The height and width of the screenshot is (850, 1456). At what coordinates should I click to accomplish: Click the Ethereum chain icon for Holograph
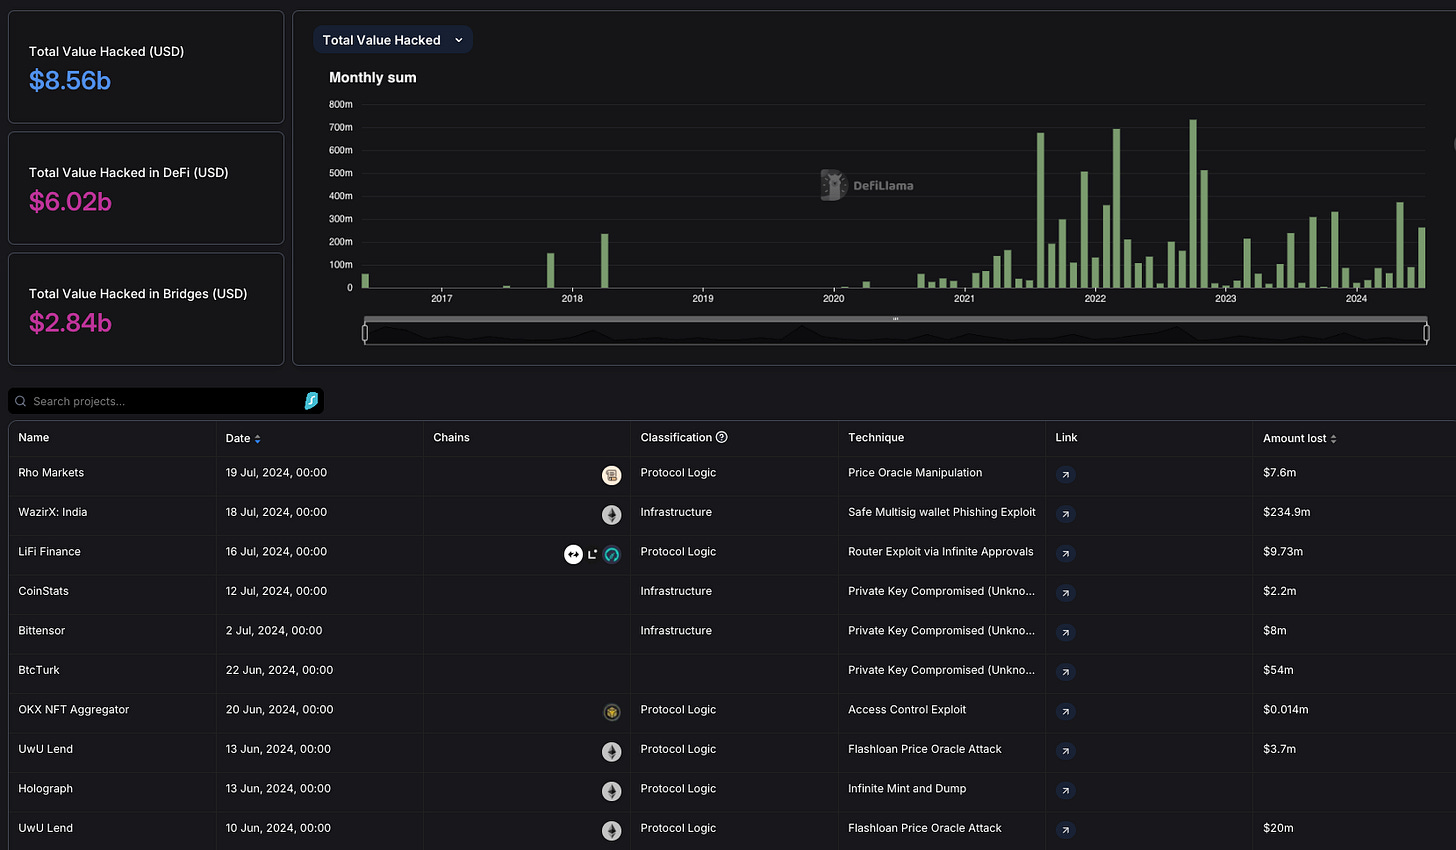click(x=611, y=791)
